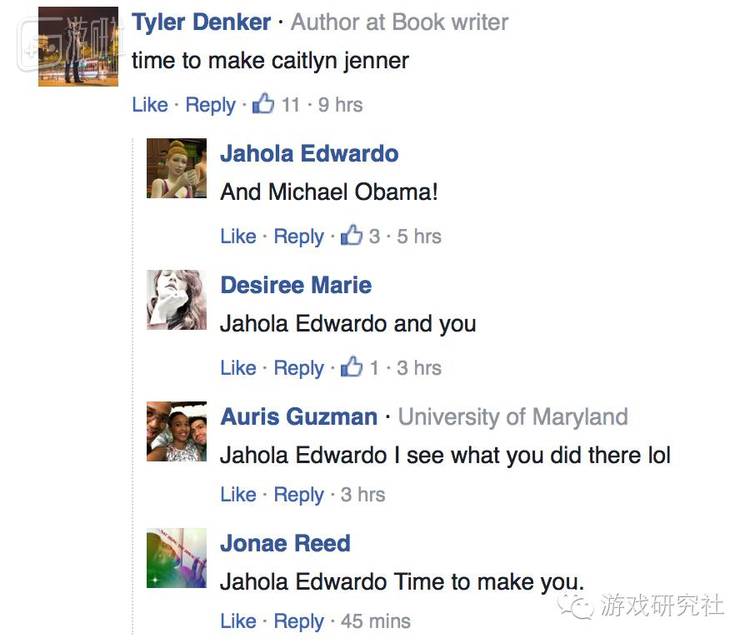Open Auris Guzman's avatar image
The image size is (750, 643).
(176, 431)
